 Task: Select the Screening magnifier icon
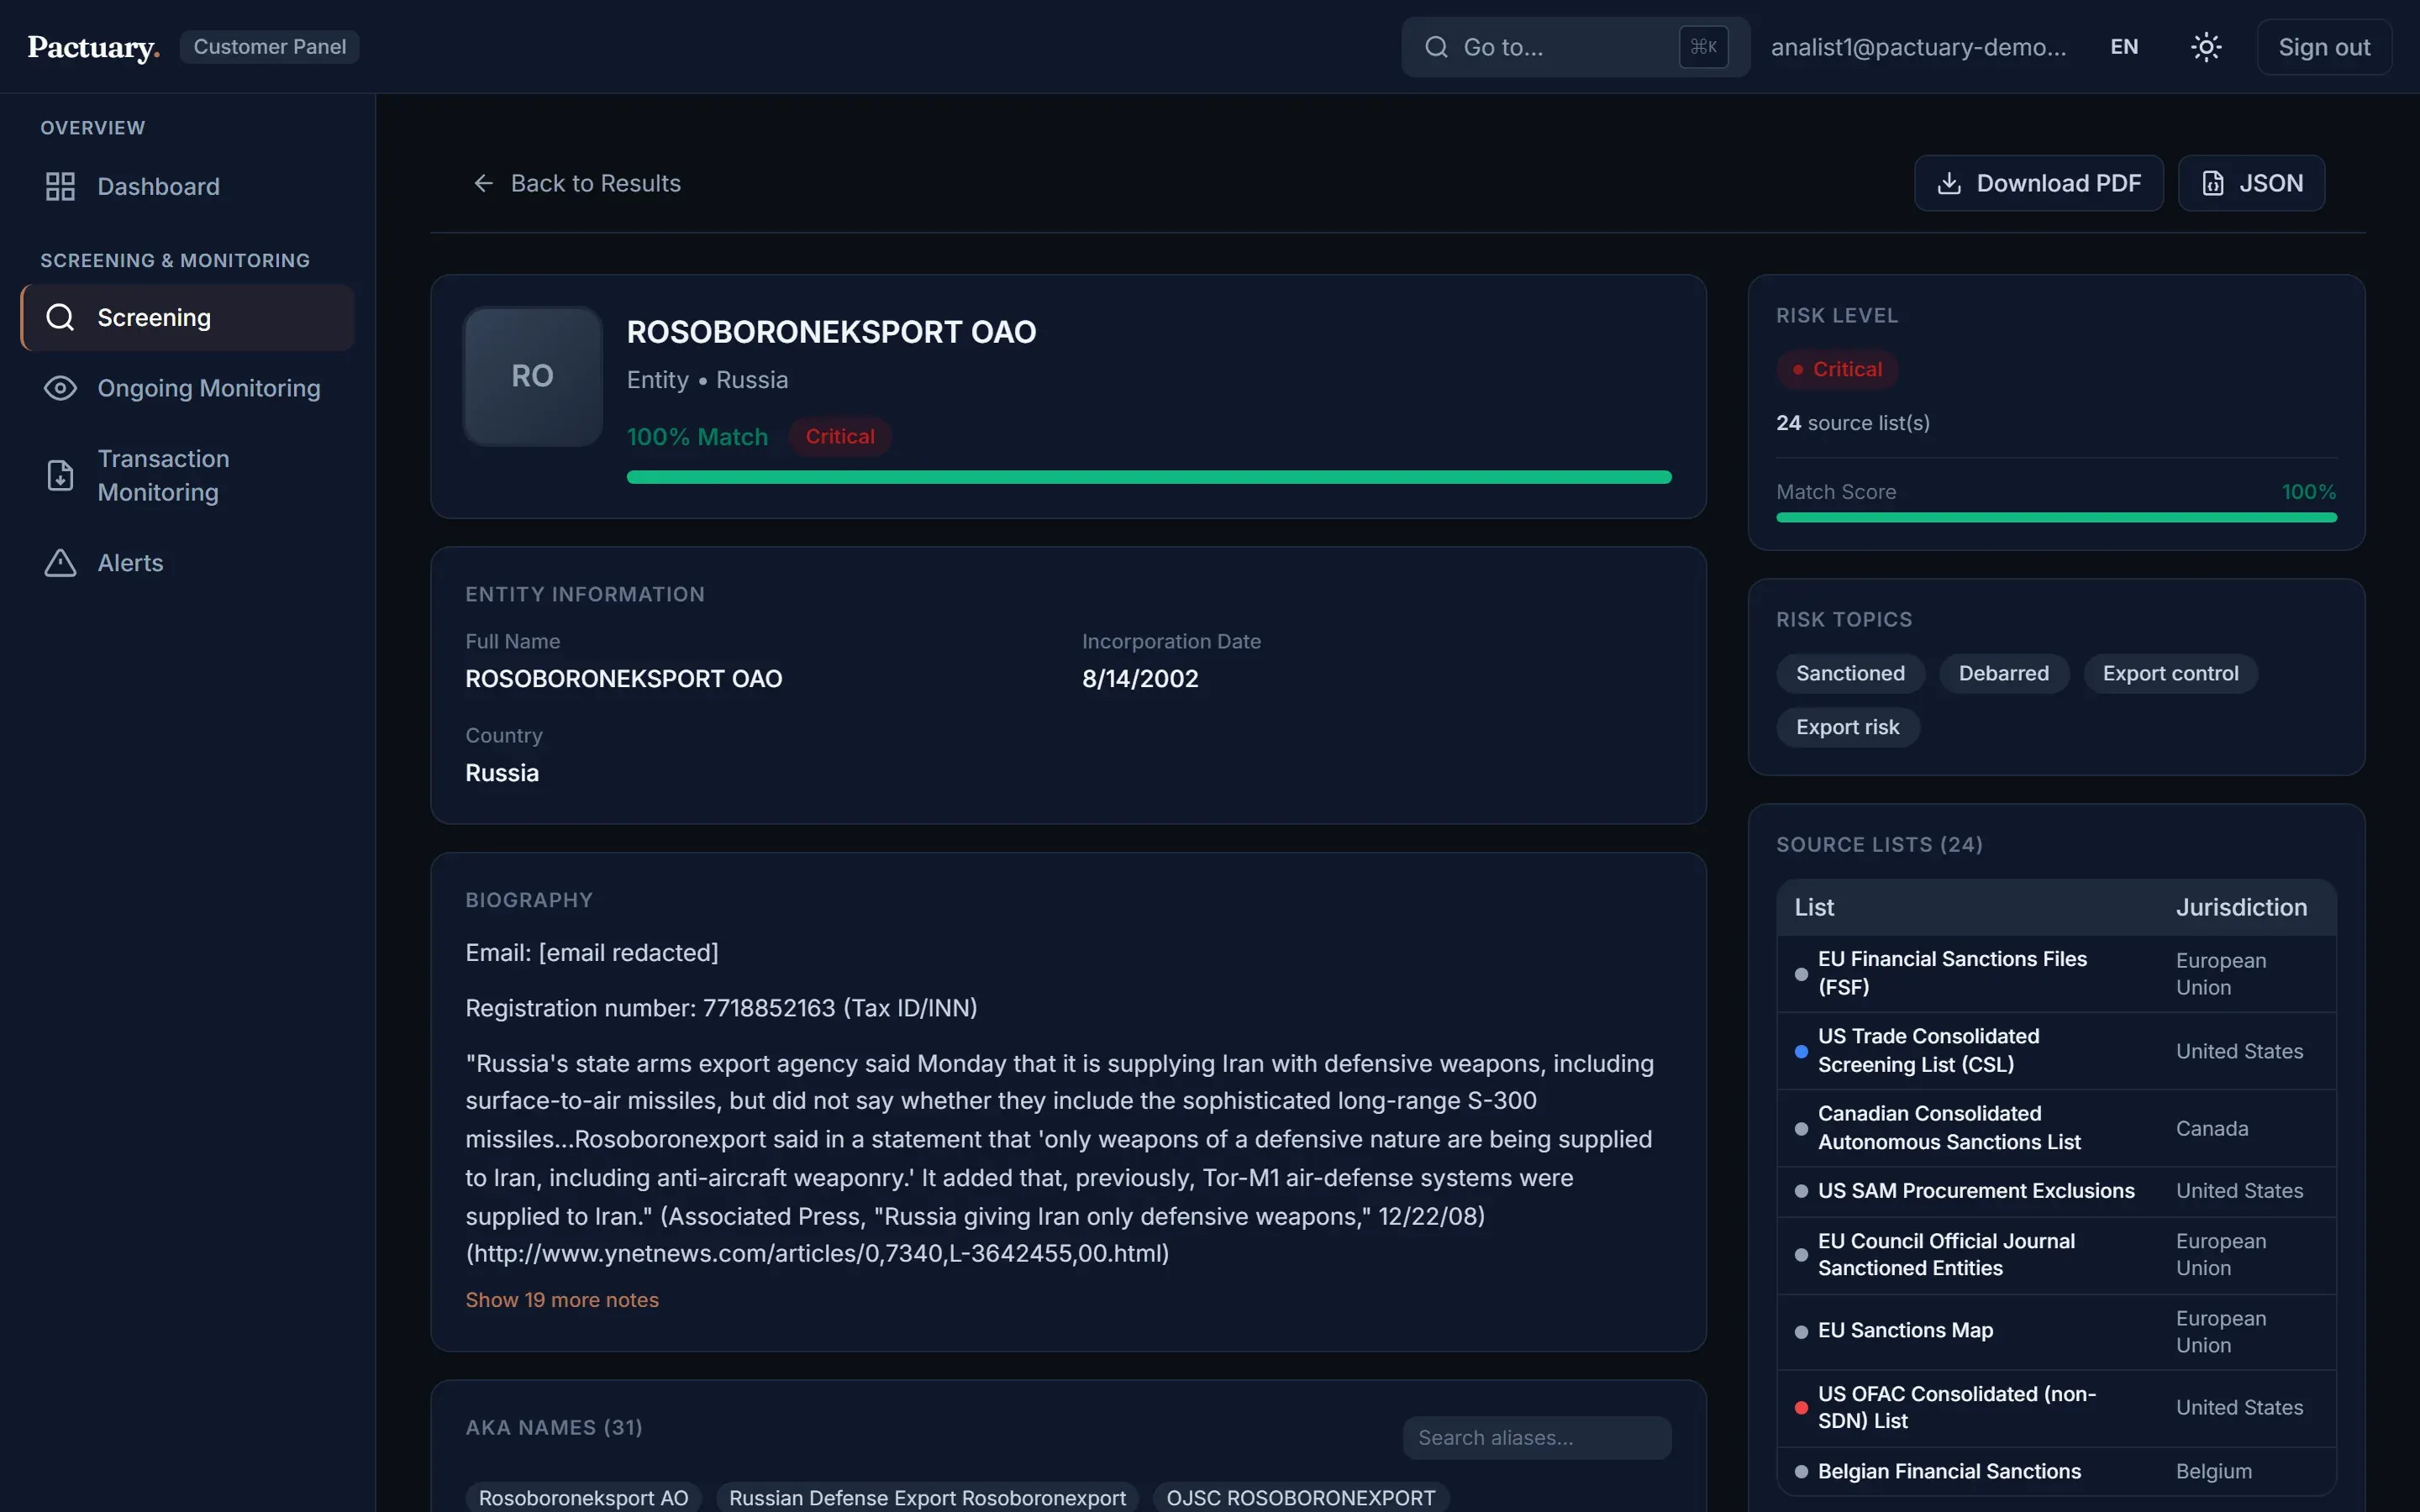[x=60, y=317]
